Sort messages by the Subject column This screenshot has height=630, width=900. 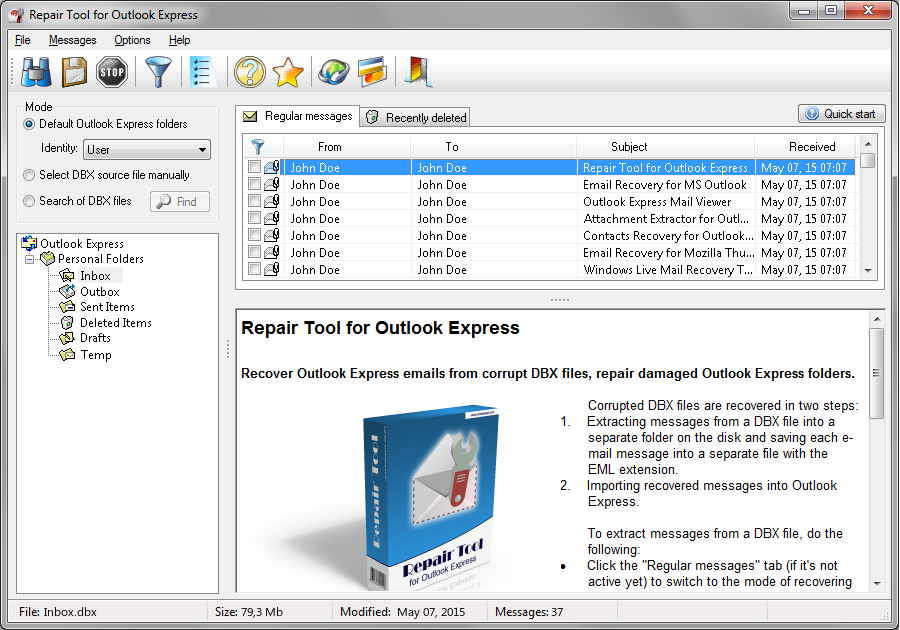pos(666,147)
